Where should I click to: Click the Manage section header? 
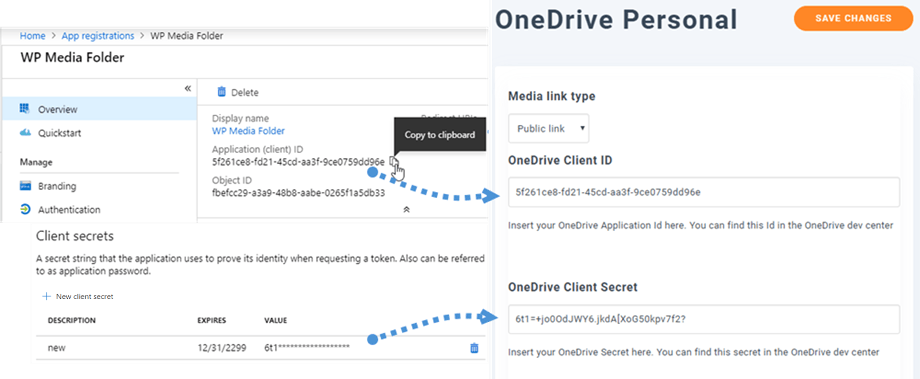(x=36, y=162)
